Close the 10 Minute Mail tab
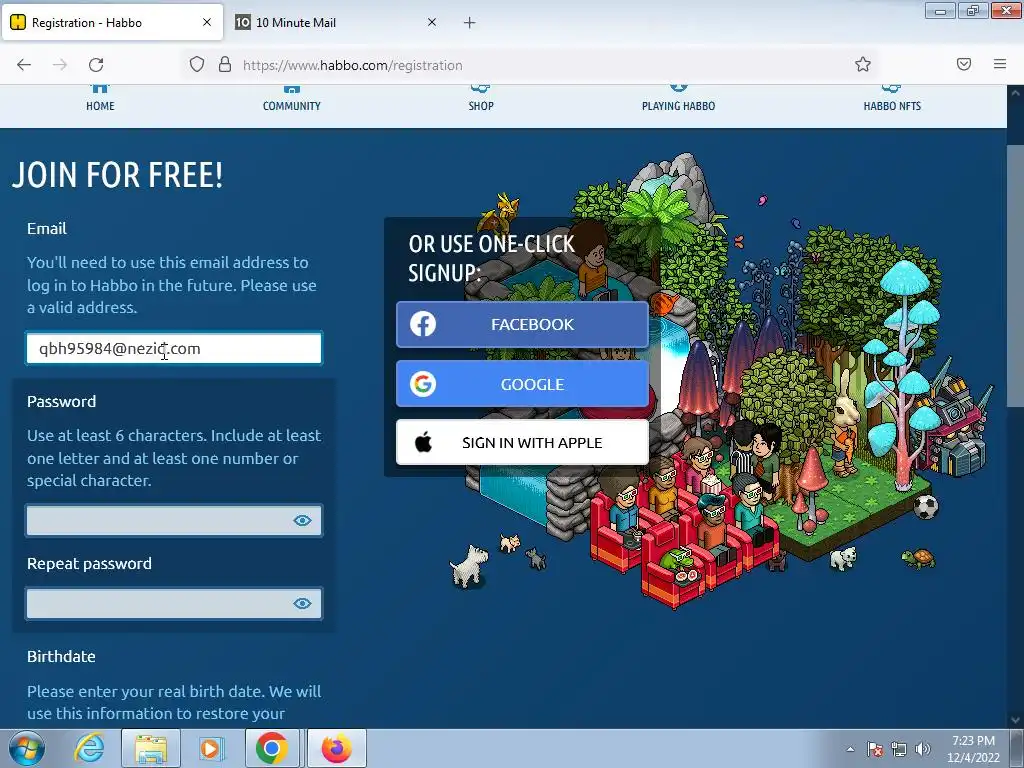 point(432,22)
